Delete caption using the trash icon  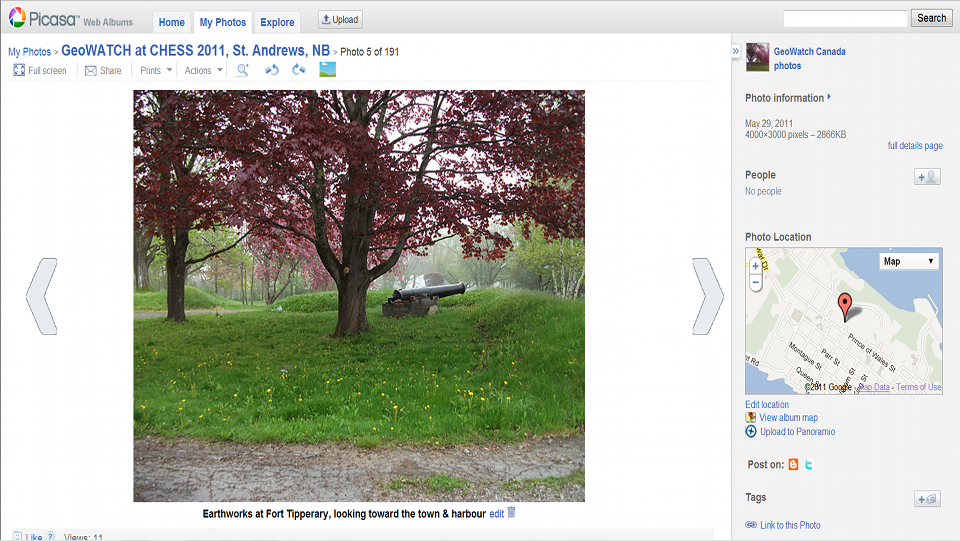(x=511, y=512)
